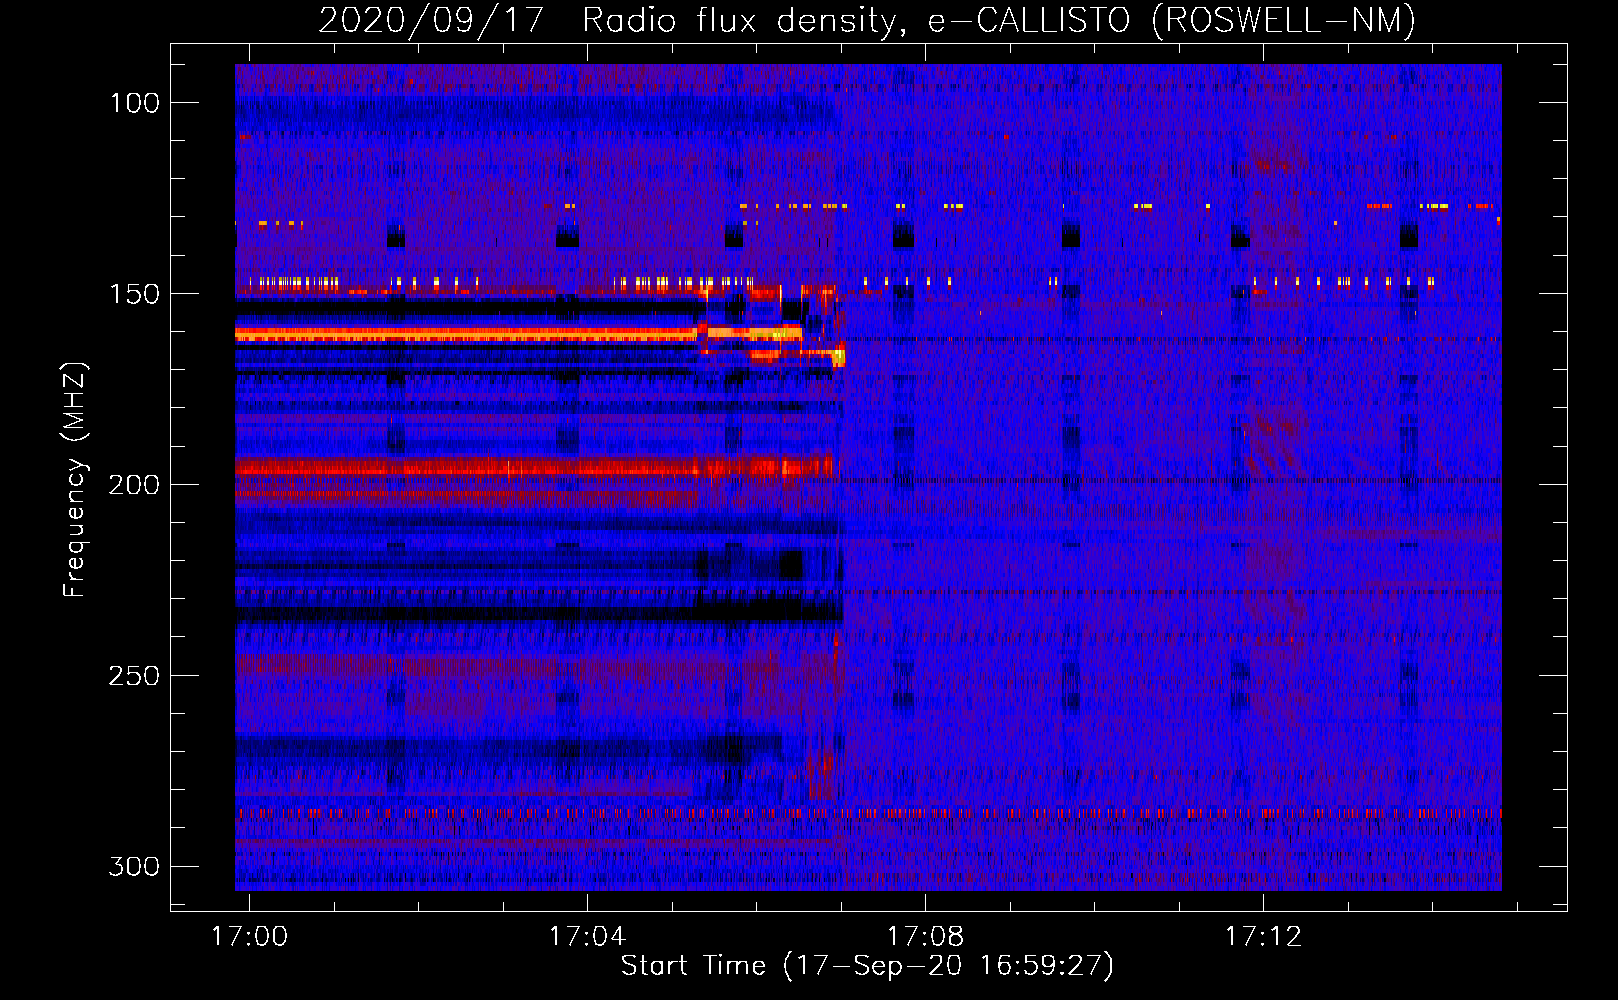Click the 17:08 time tick label
The width and height of the screenshot is (1618, 1000).
[926, 936]
